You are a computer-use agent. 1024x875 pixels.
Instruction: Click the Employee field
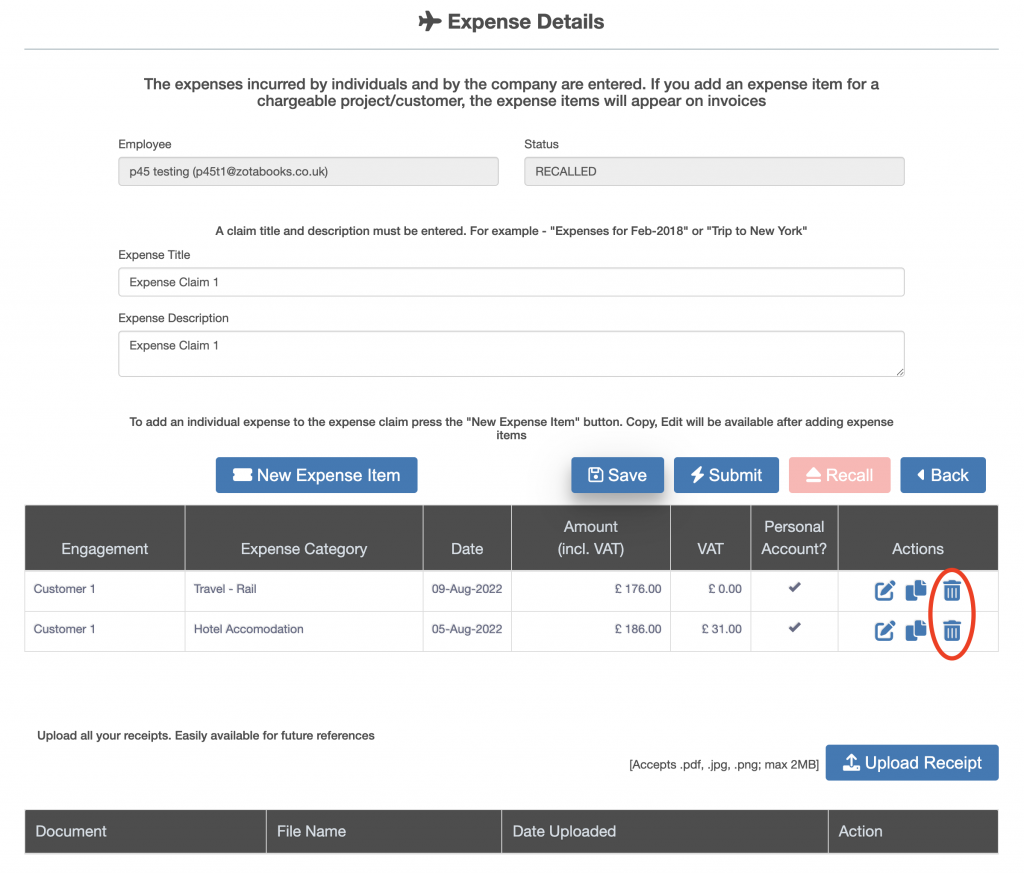(308, 171)
